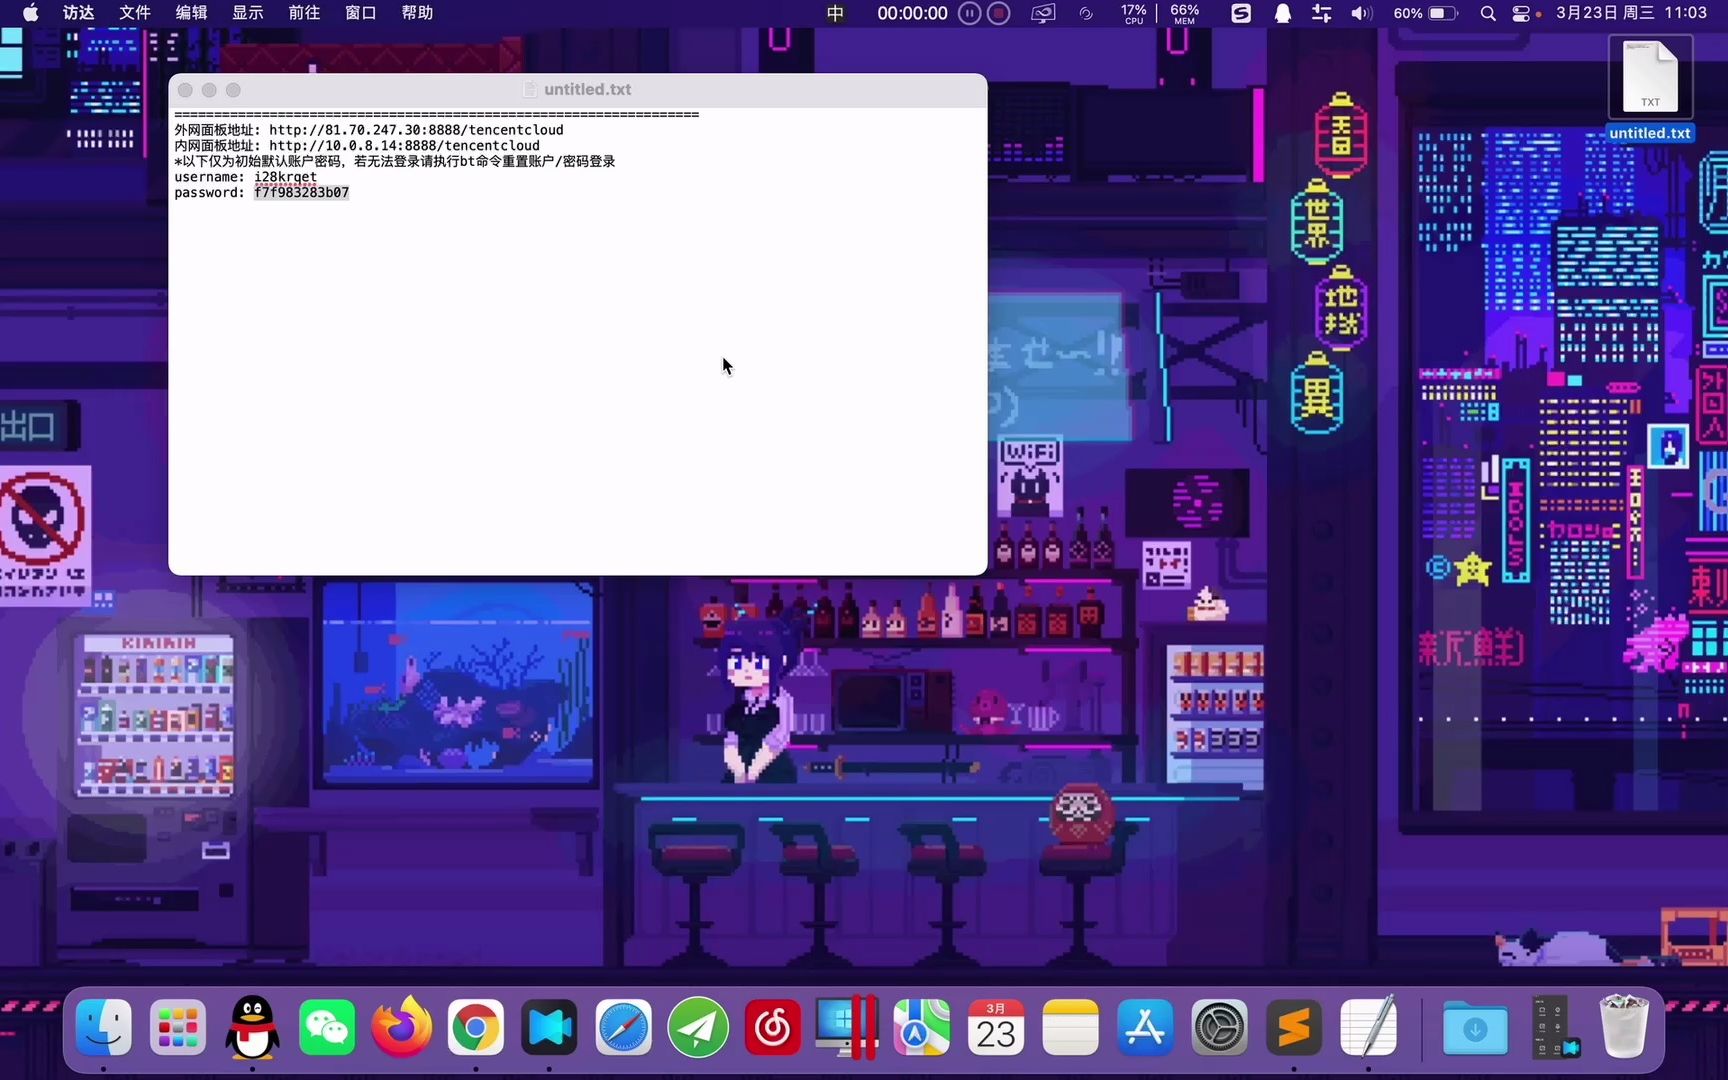Viewport: 1728px width, 1080px height.
Task: Open the Trash in the Dock
Action: (x=1624, y=1026)
